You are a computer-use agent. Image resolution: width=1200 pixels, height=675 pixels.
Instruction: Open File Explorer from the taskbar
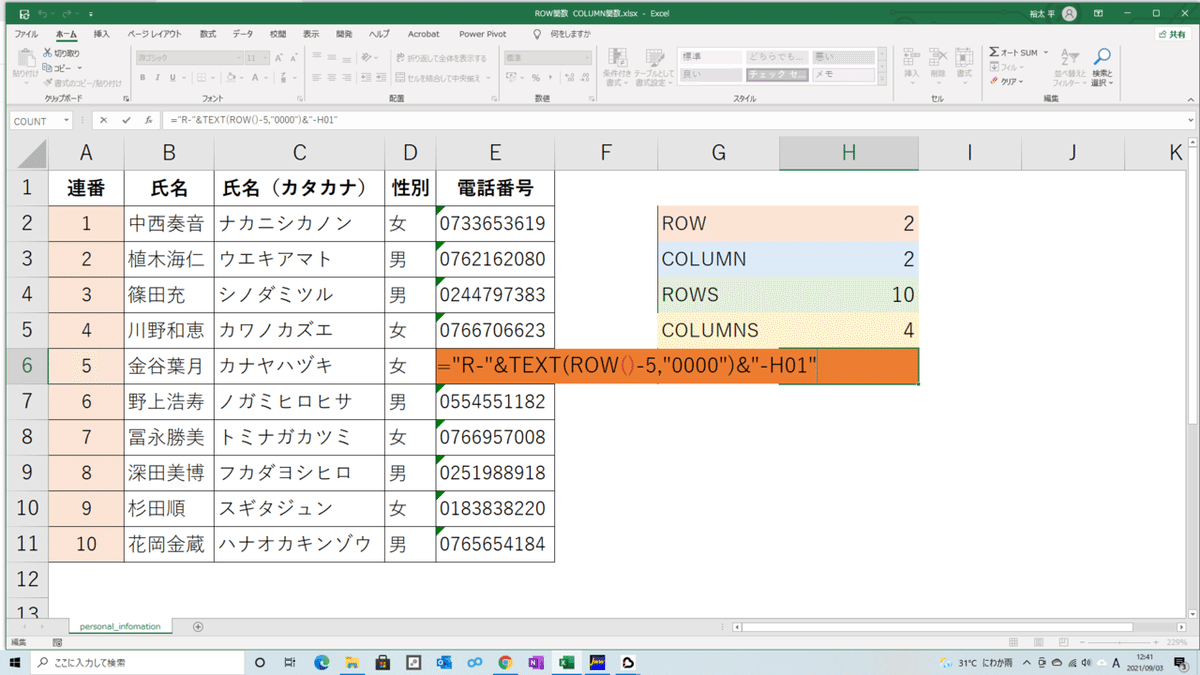pos(352,662)
